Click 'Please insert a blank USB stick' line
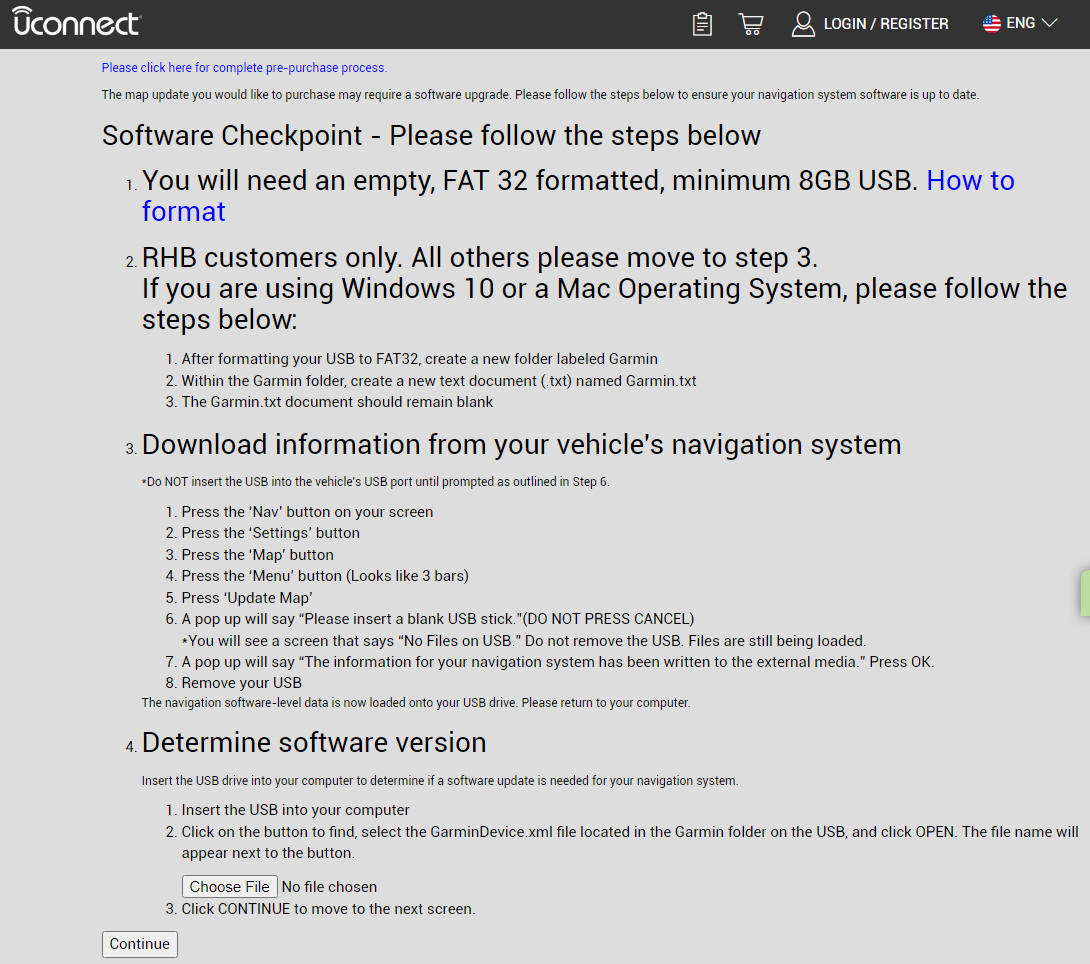Screen dimensions: 1090x964 point(437,619)
